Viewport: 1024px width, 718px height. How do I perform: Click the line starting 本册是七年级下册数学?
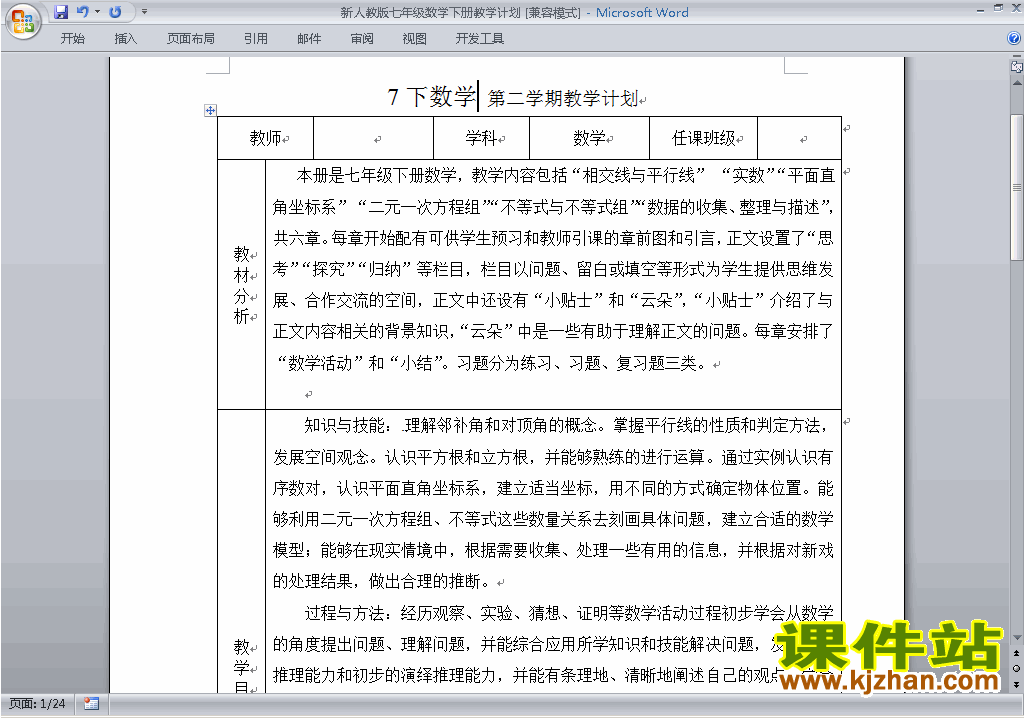tap(566, 175)
